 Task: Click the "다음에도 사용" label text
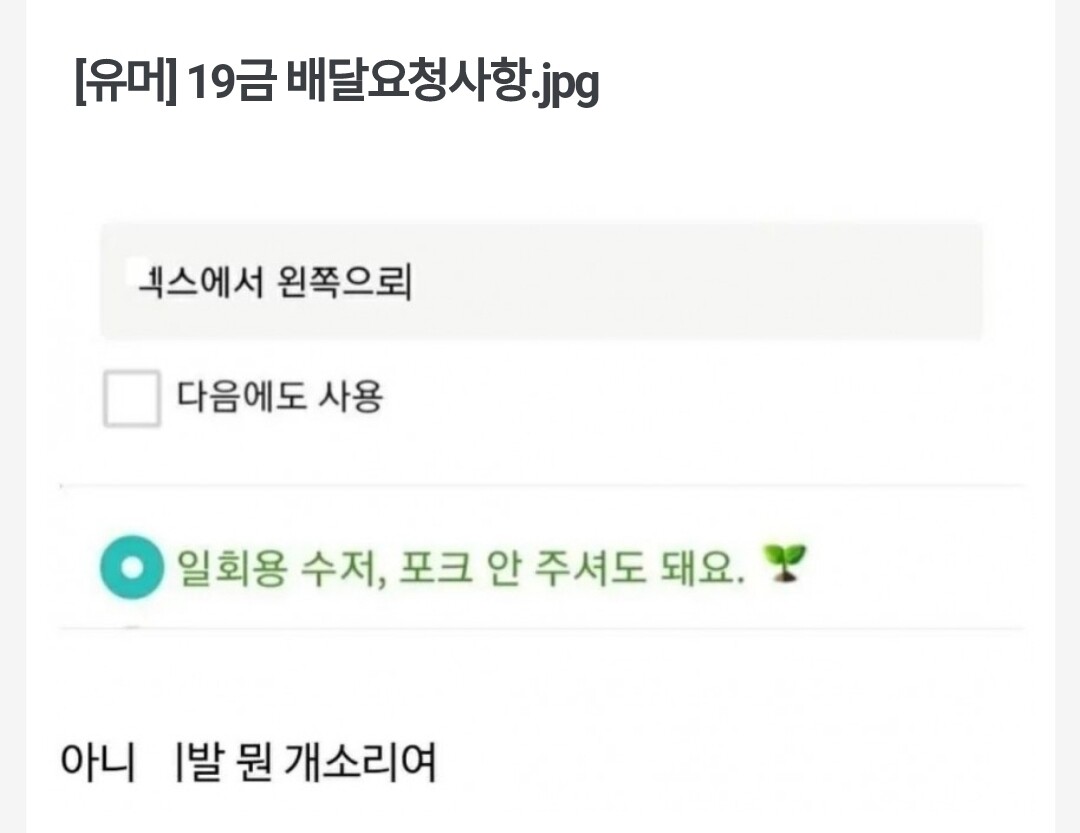tap(280, 398)
